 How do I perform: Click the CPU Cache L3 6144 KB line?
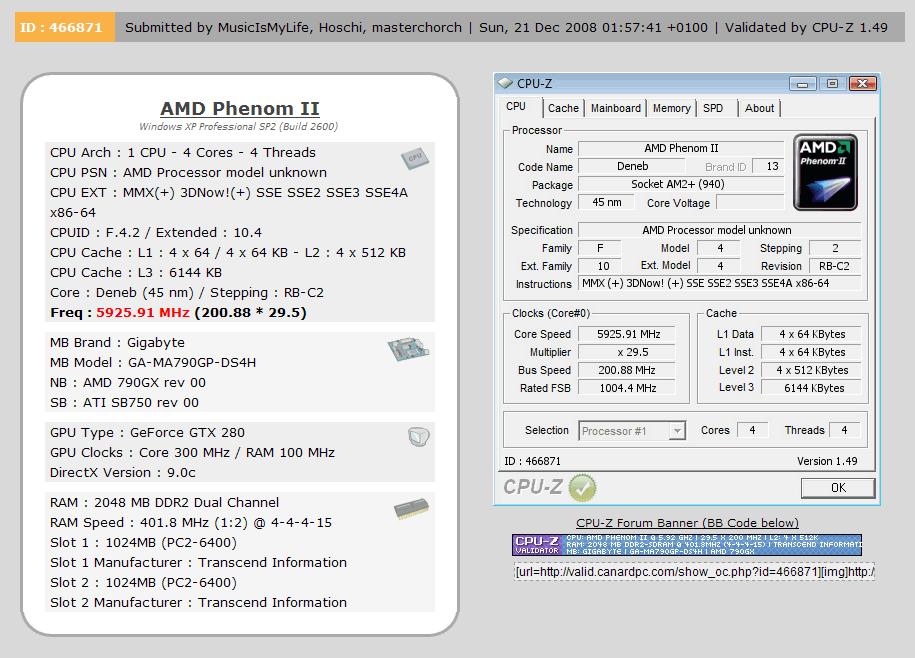(x=136, y=273)
